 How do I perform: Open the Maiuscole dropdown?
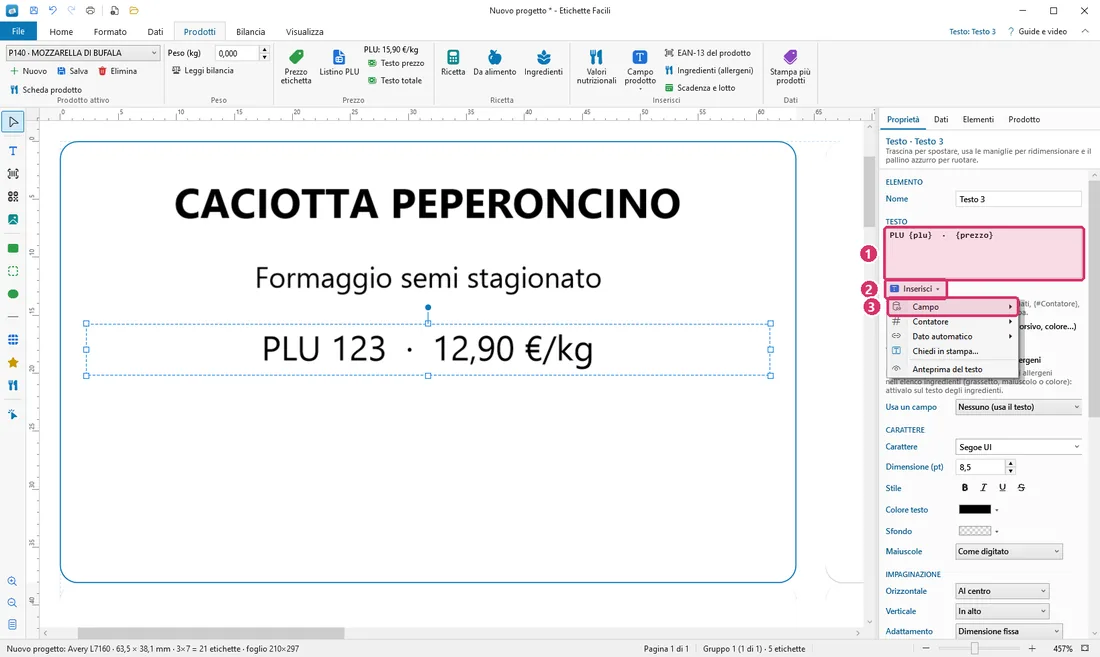[x=1009, y=551]
